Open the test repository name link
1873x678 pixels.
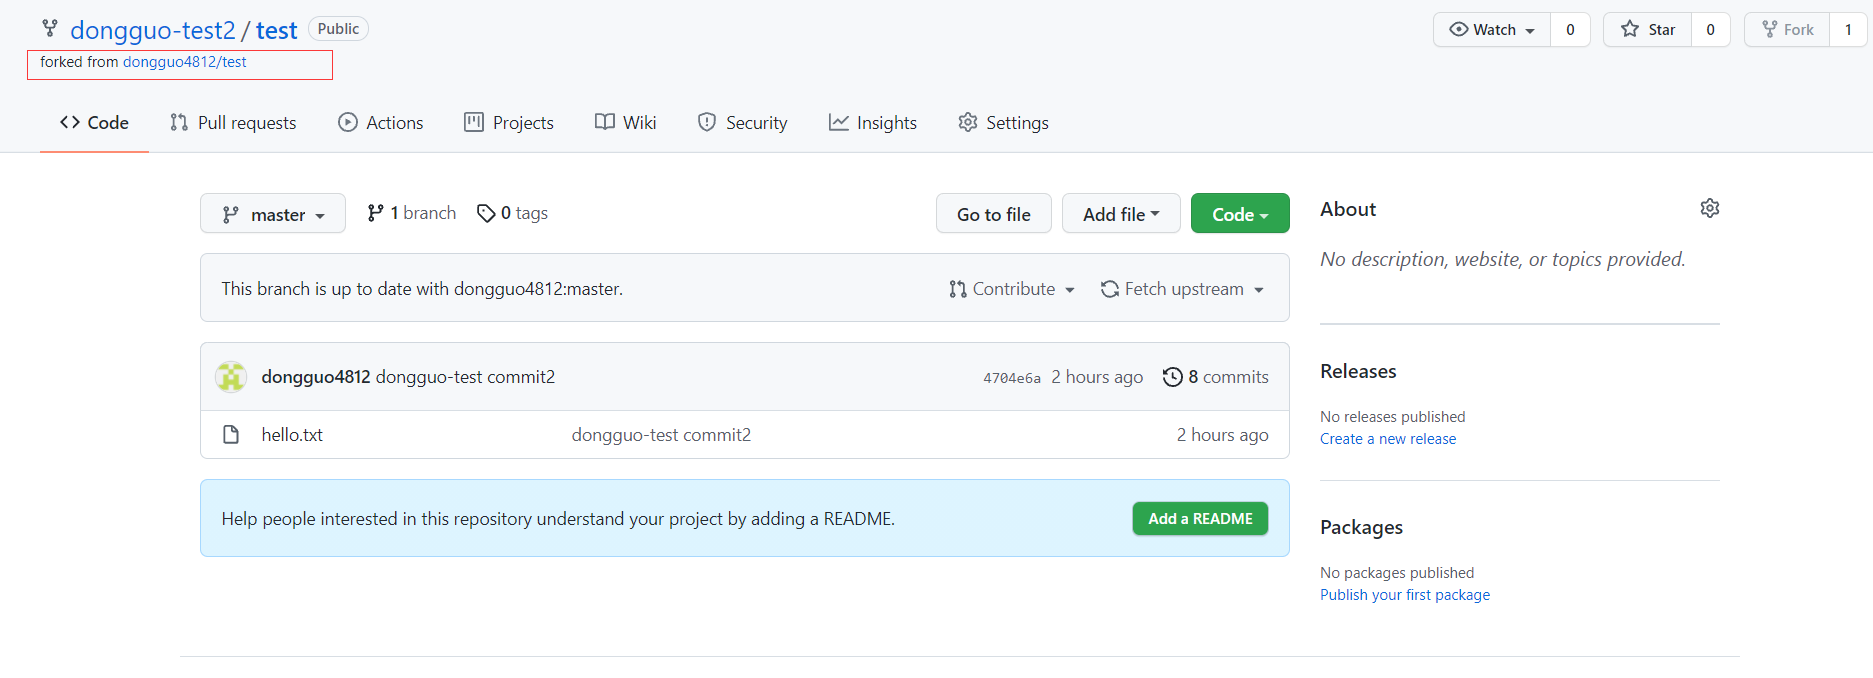[276, 30]
